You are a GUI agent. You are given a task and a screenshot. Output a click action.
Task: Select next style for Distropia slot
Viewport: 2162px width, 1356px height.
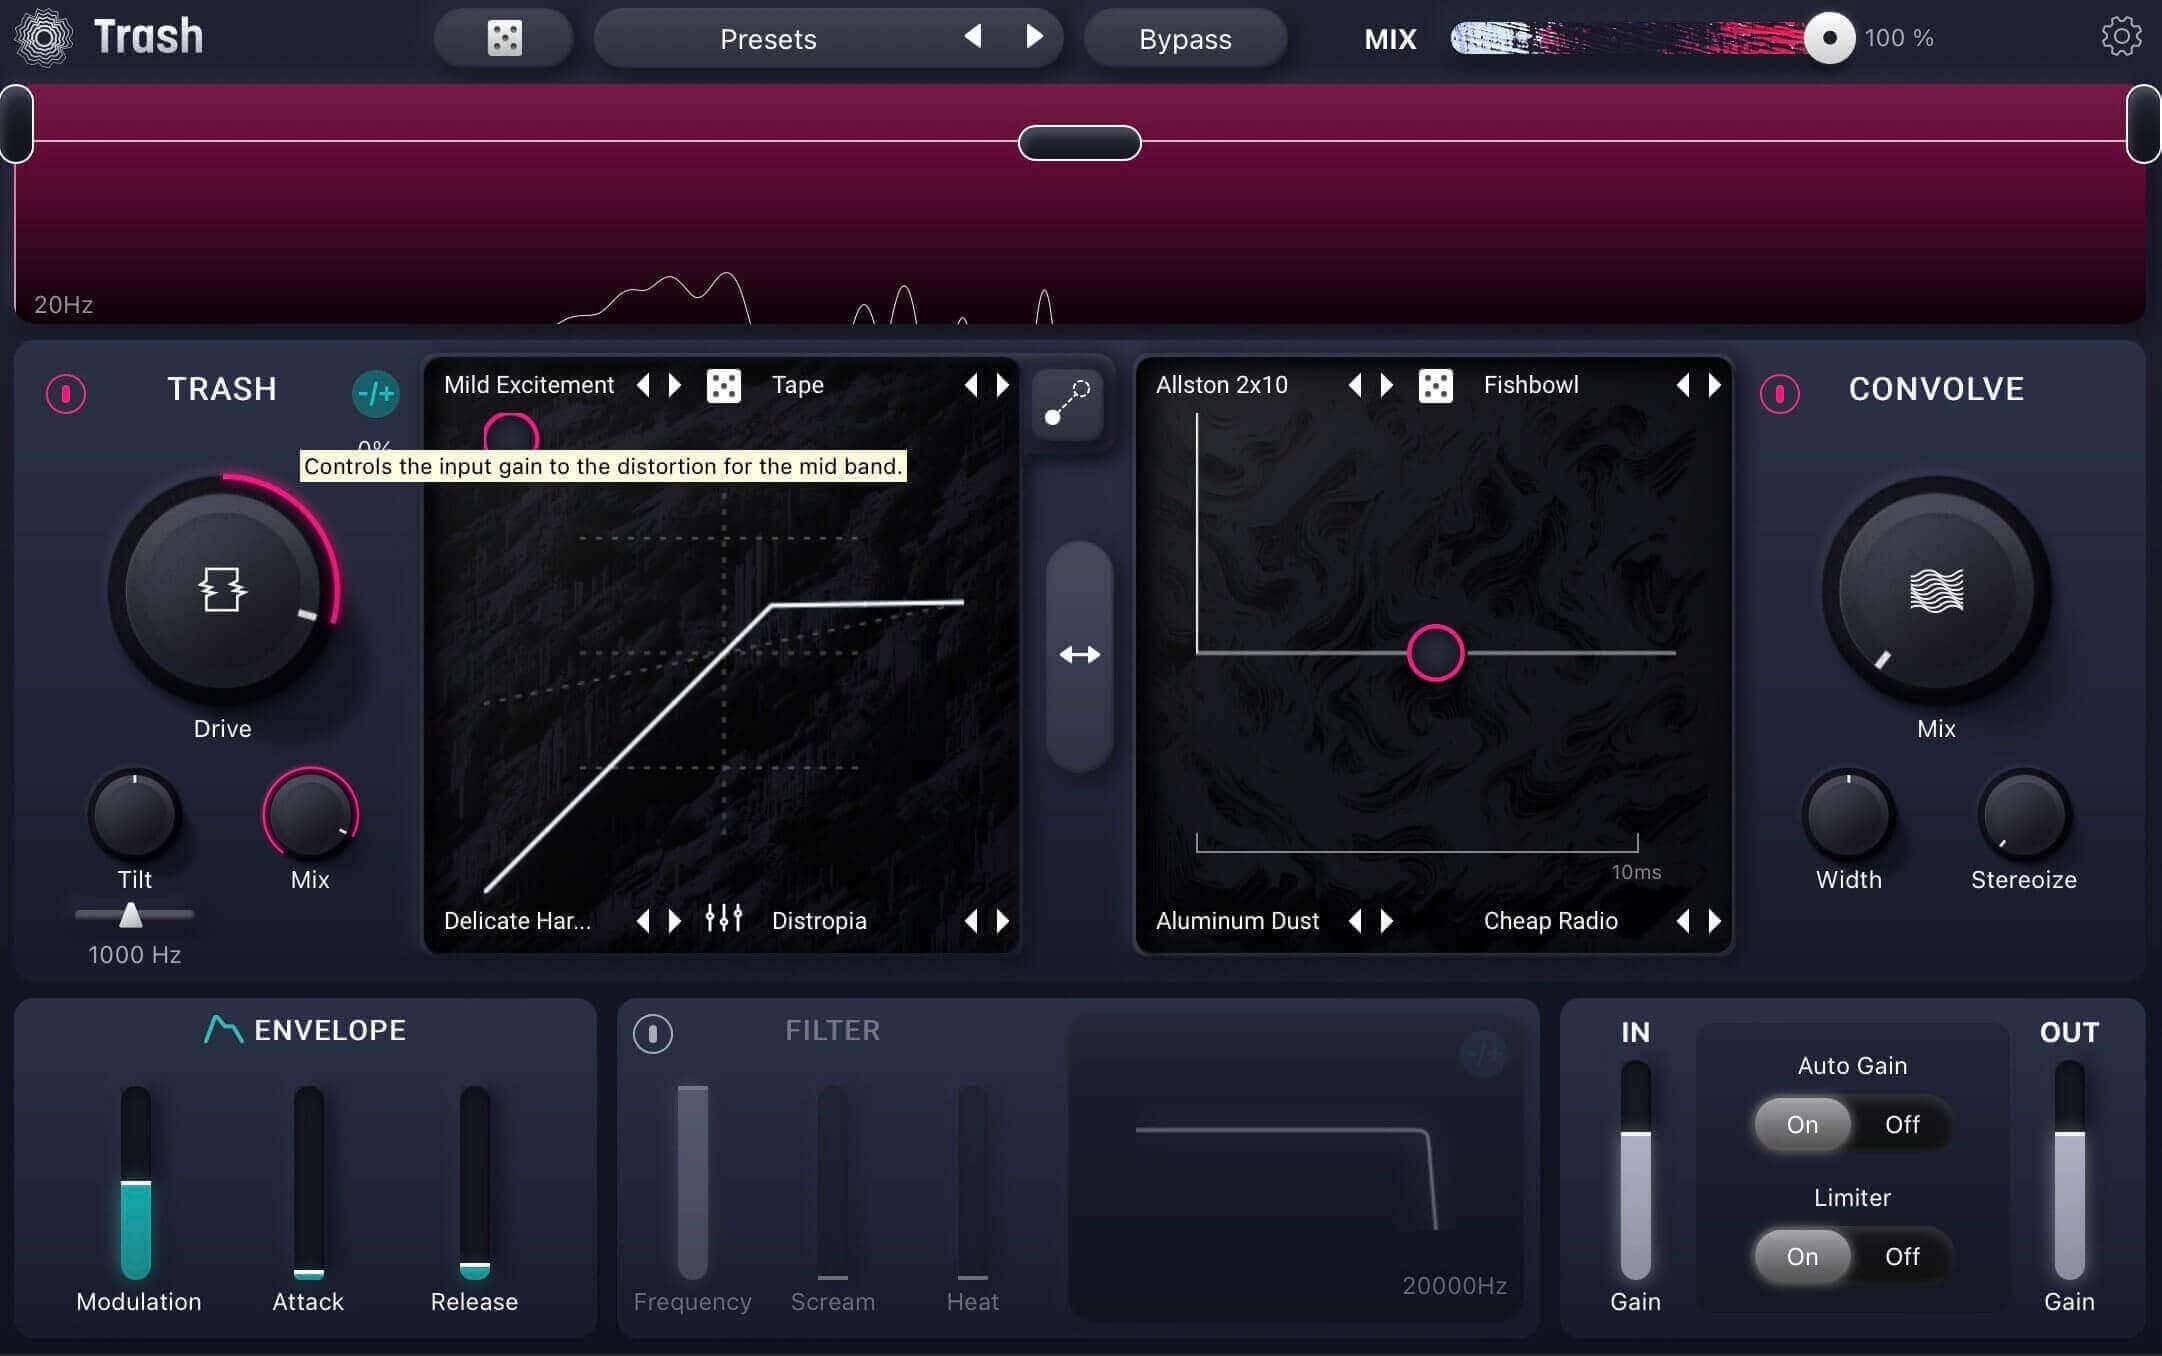click(1003, 920)
